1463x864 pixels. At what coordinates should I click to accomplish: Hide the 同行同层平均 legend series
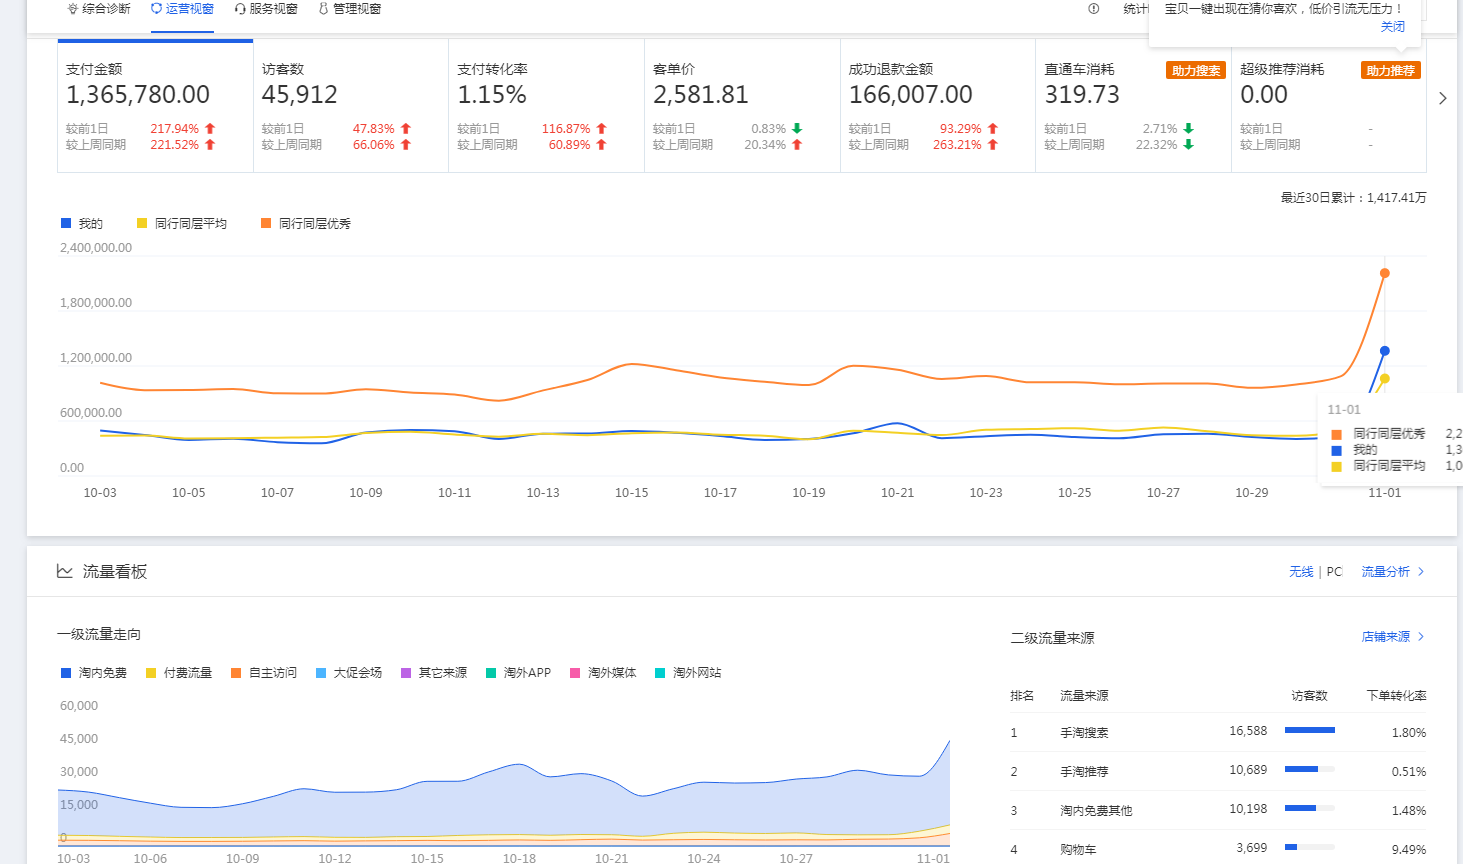(182, 224)
